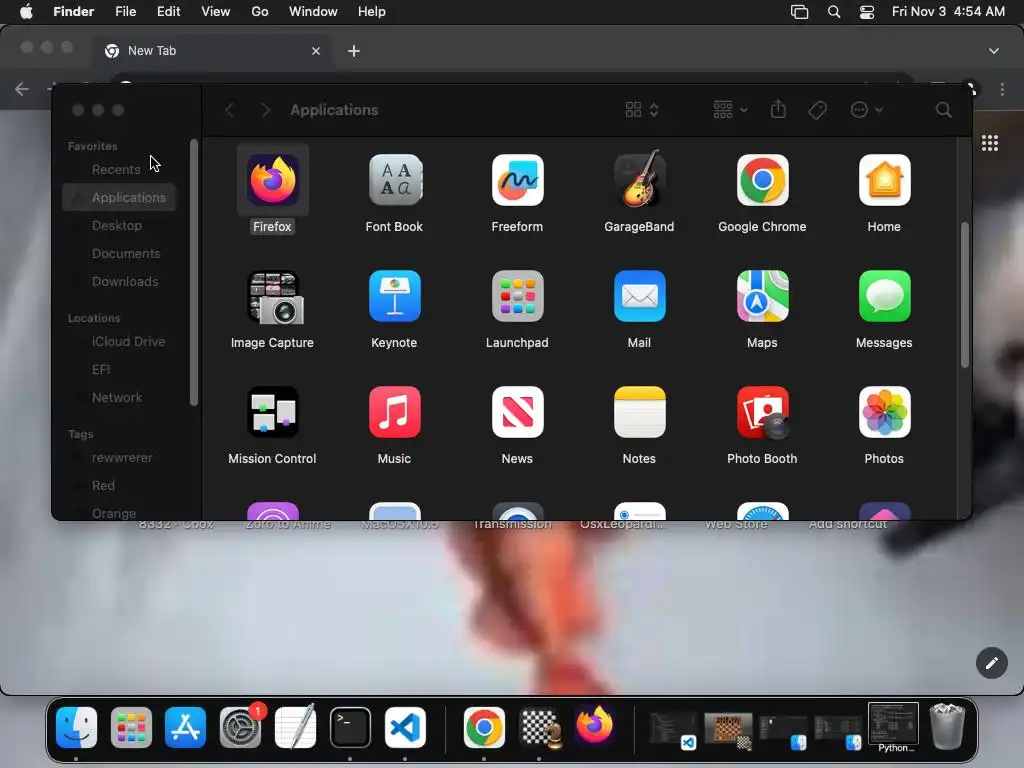
Task: Select the Photos app icon
Action: pos(884,411)
